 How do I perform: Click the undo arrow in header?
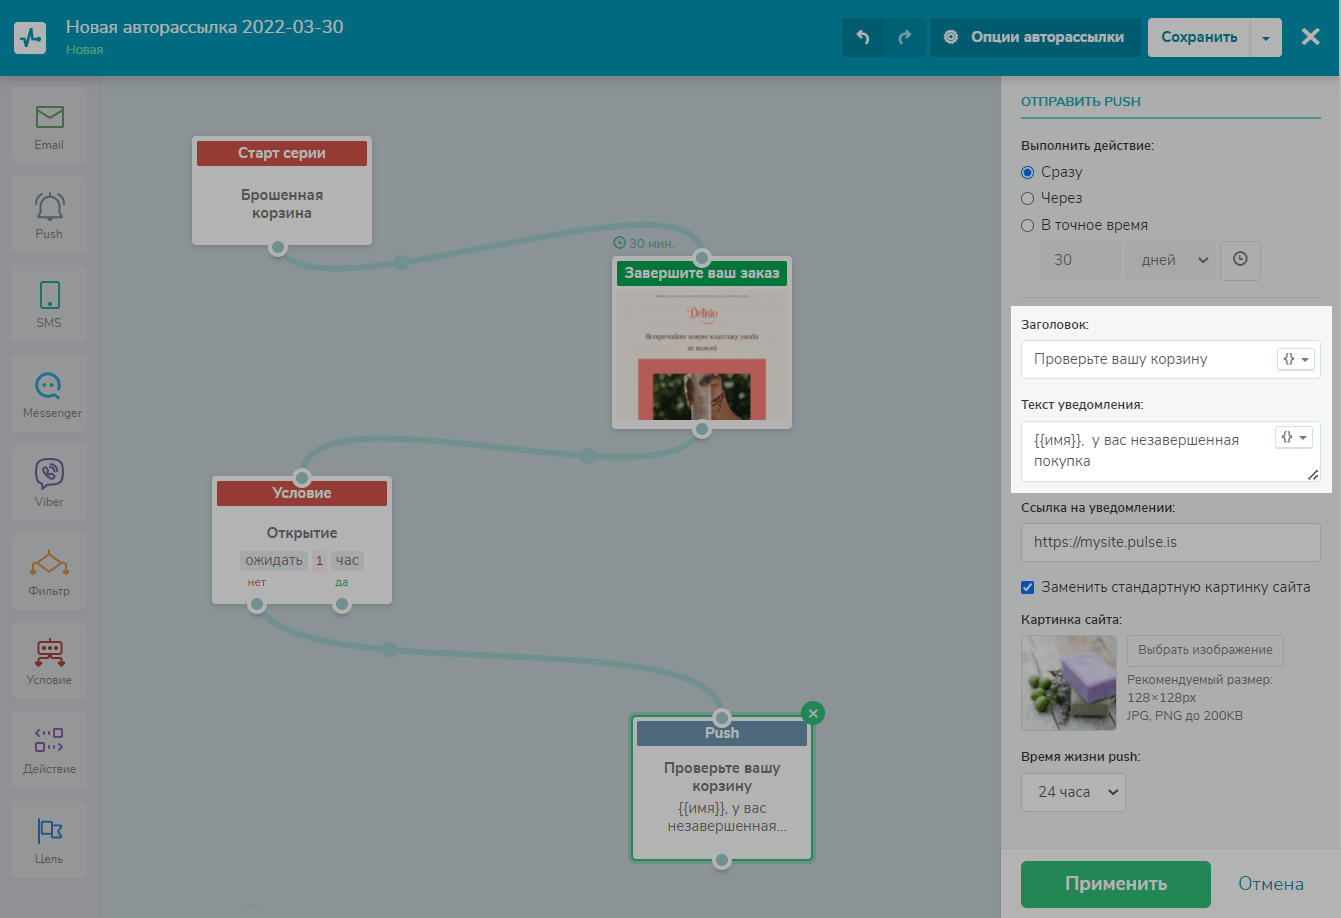pyautogui.click(x=863, y=37)
